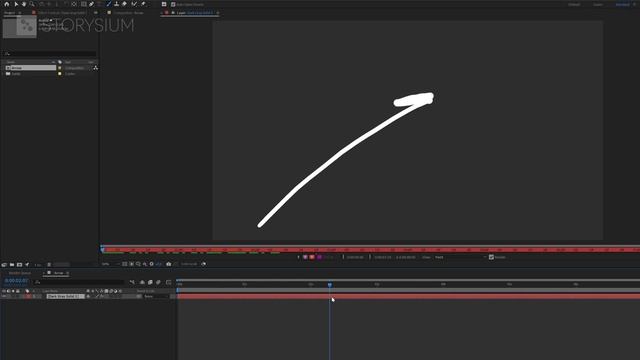Click the yellow label swatch of the Arrow composition
The width and height of the screenshot is (640, 360).
[x=60, y=68]
